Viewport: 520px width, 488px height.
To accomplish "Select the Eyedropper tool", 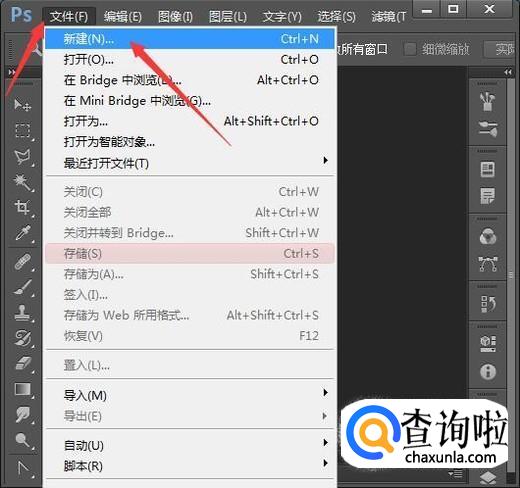I will (23, 233).
